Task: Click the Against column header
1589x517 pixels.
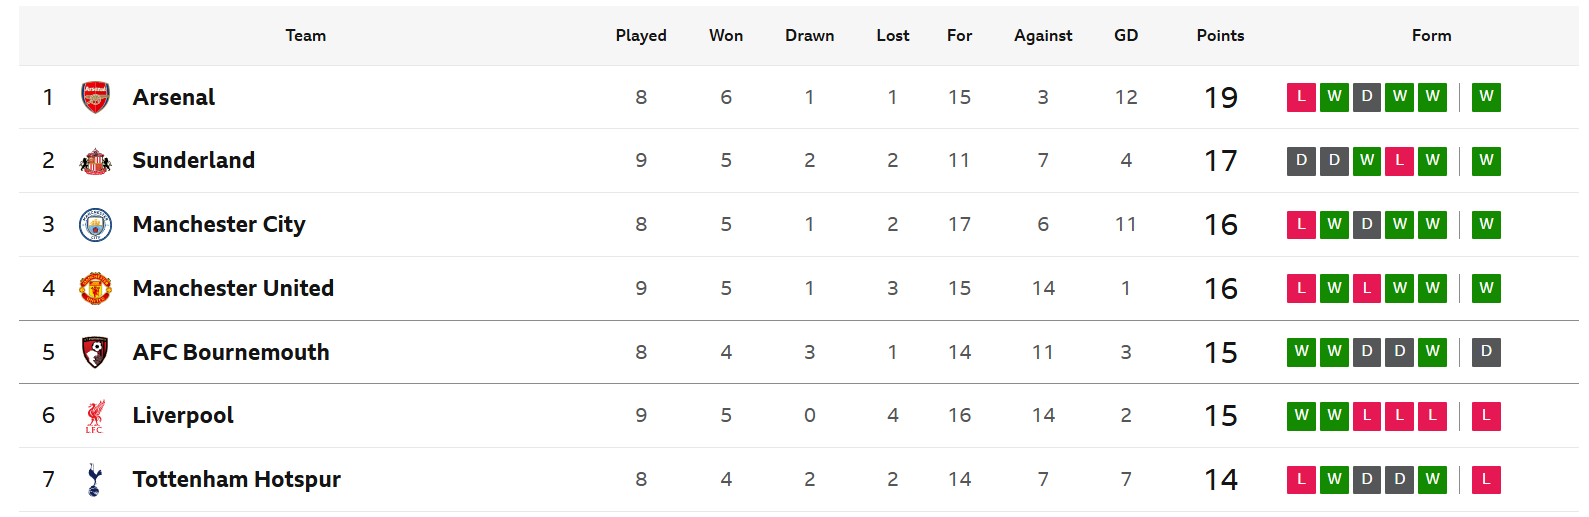Action: coord(1043,36)
